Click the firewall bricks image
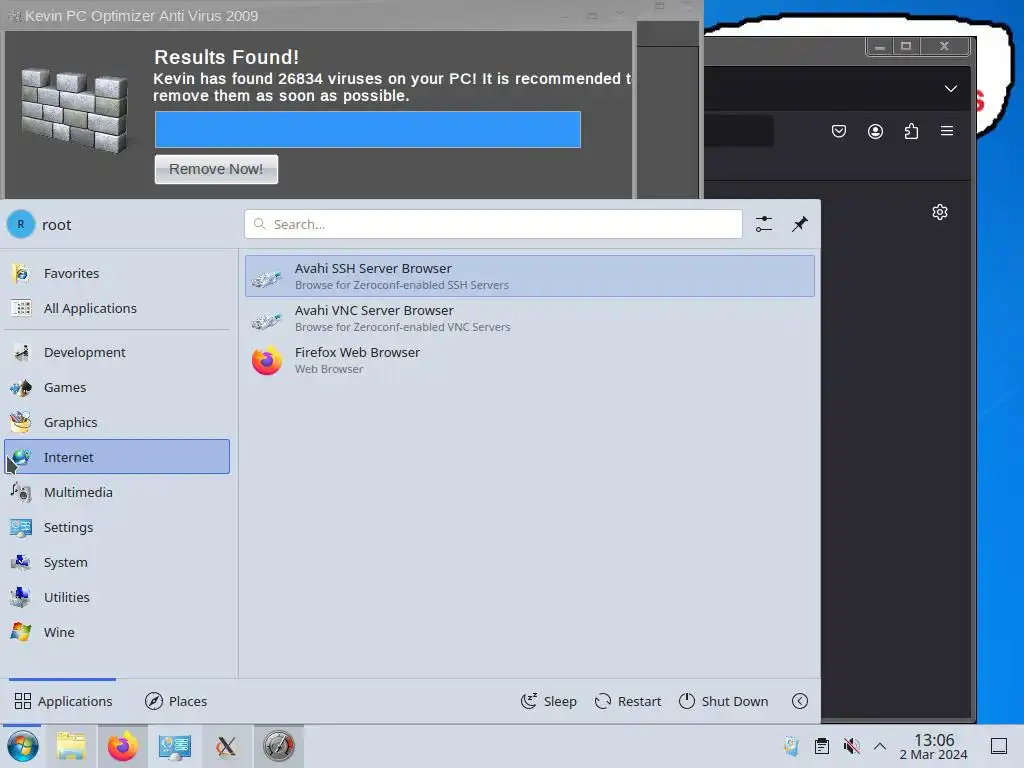Viewport: 1024px width, 768px height. pyautogui.click(x=74, y=110)
